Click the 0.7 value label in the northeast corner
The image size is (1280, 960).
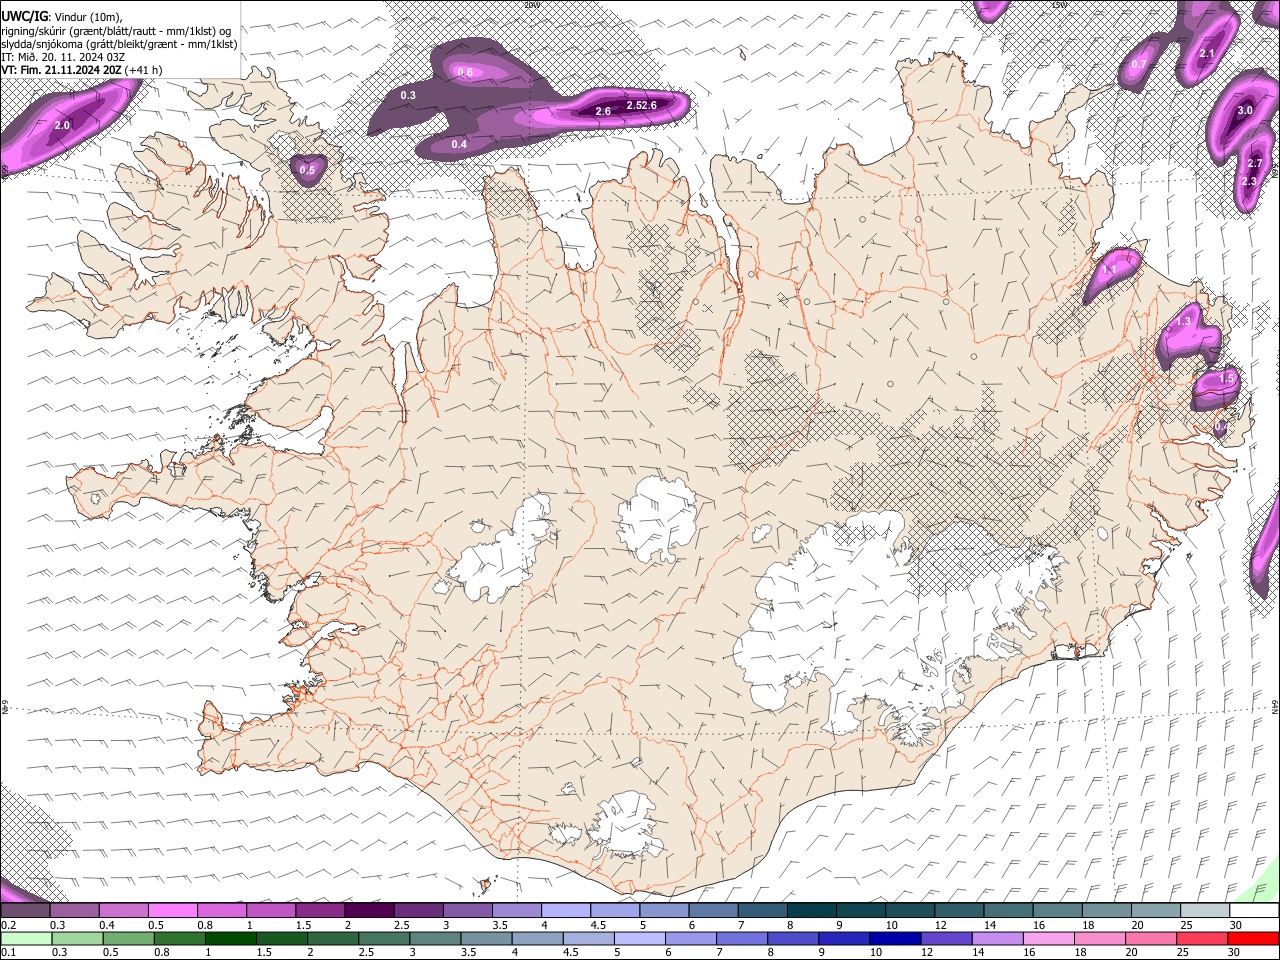1139,64
